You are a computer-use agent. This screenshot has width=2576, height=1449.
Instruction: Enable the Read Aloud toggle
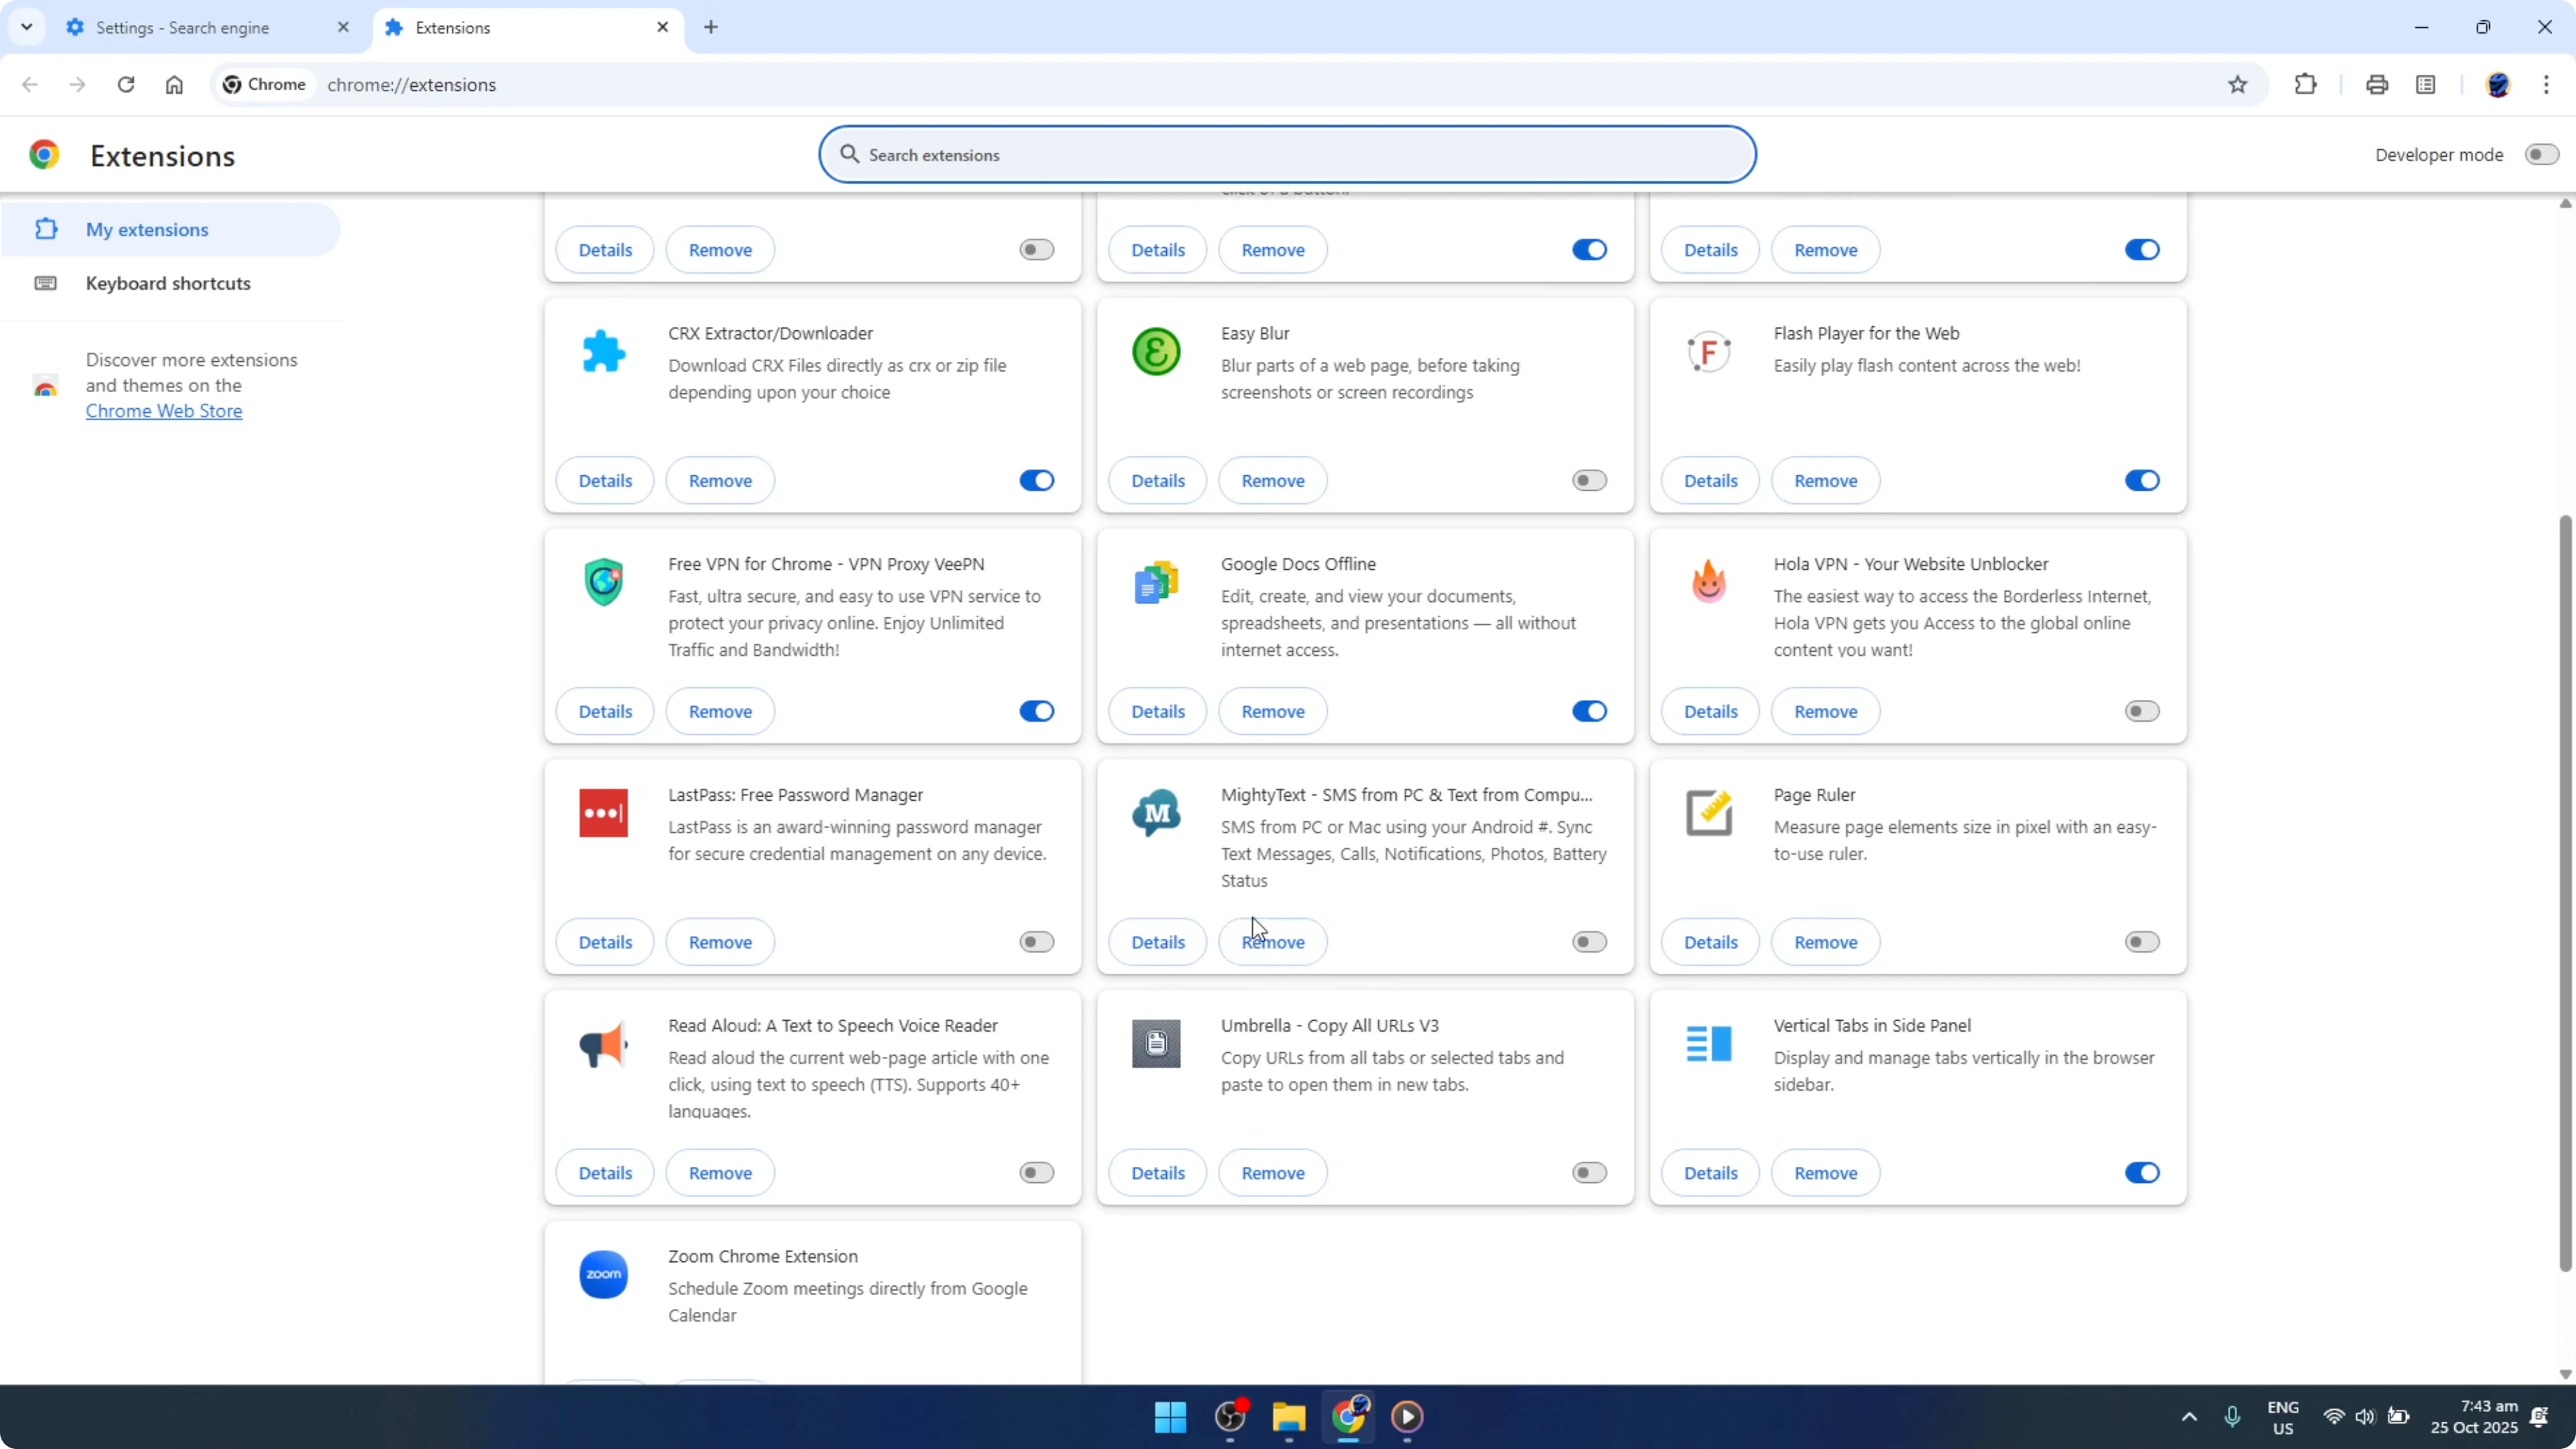click(x=1036, y=1173)
